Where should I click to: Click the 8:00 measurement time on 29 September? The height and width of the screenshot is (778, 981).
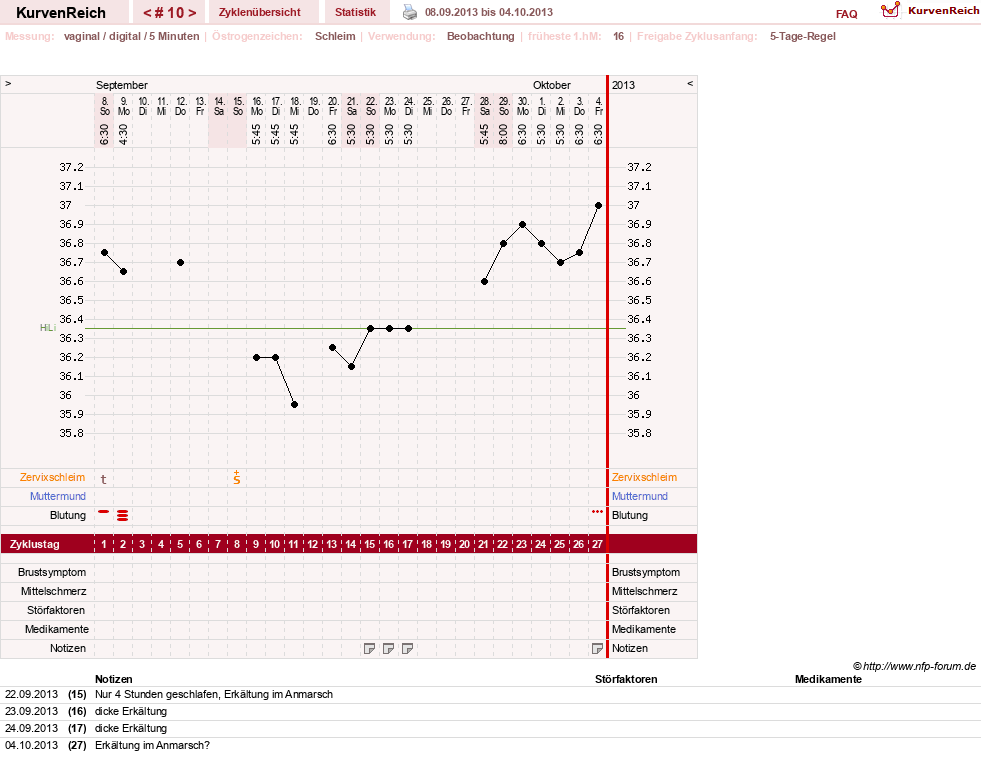[504, 134]
